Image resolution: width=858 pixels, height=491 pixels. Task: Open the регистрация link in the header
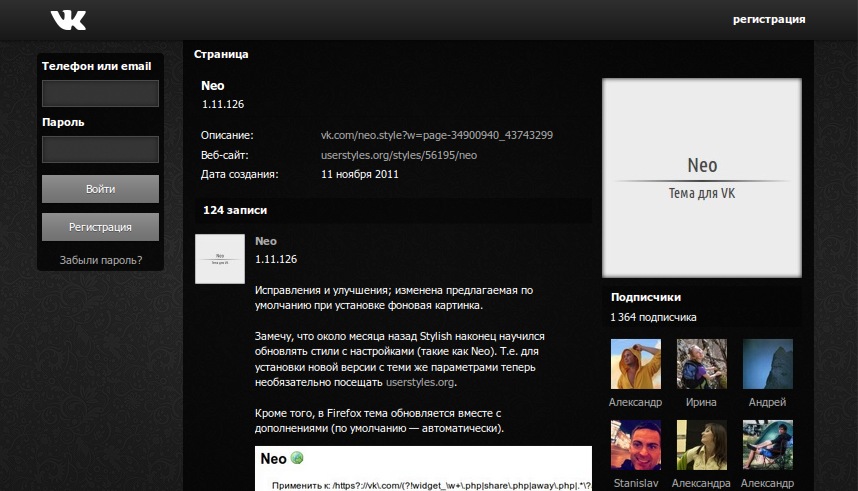[769, 20]
